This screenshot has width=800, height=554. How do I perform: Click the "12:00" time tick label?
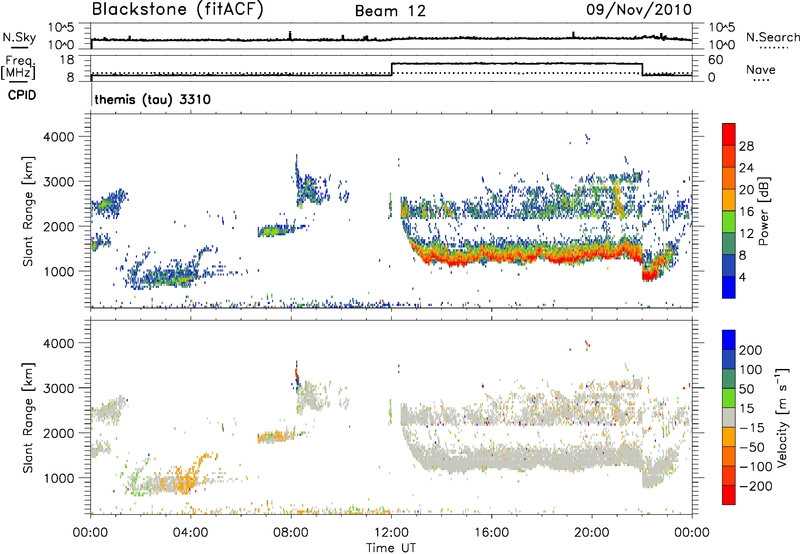[x=391, y=533]
